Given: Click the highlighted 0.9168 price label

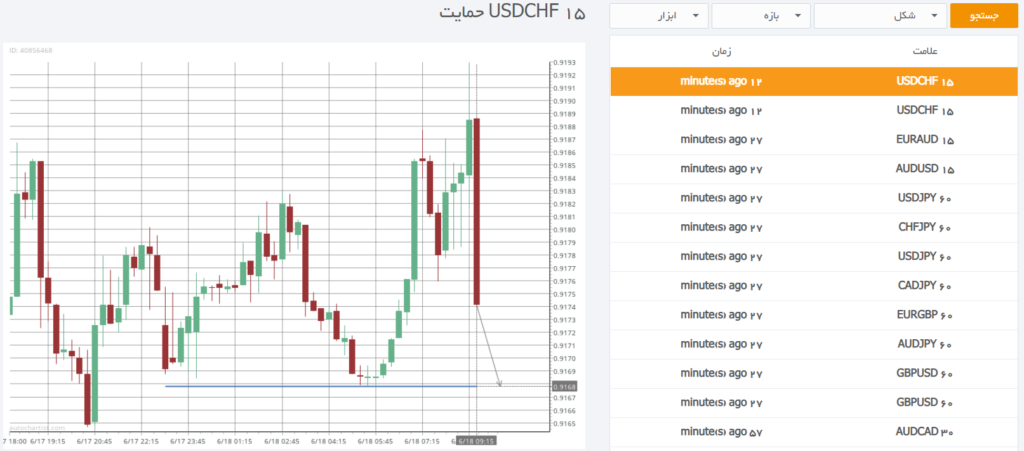Looking at the screenshot, I should (x=564, y=386).
